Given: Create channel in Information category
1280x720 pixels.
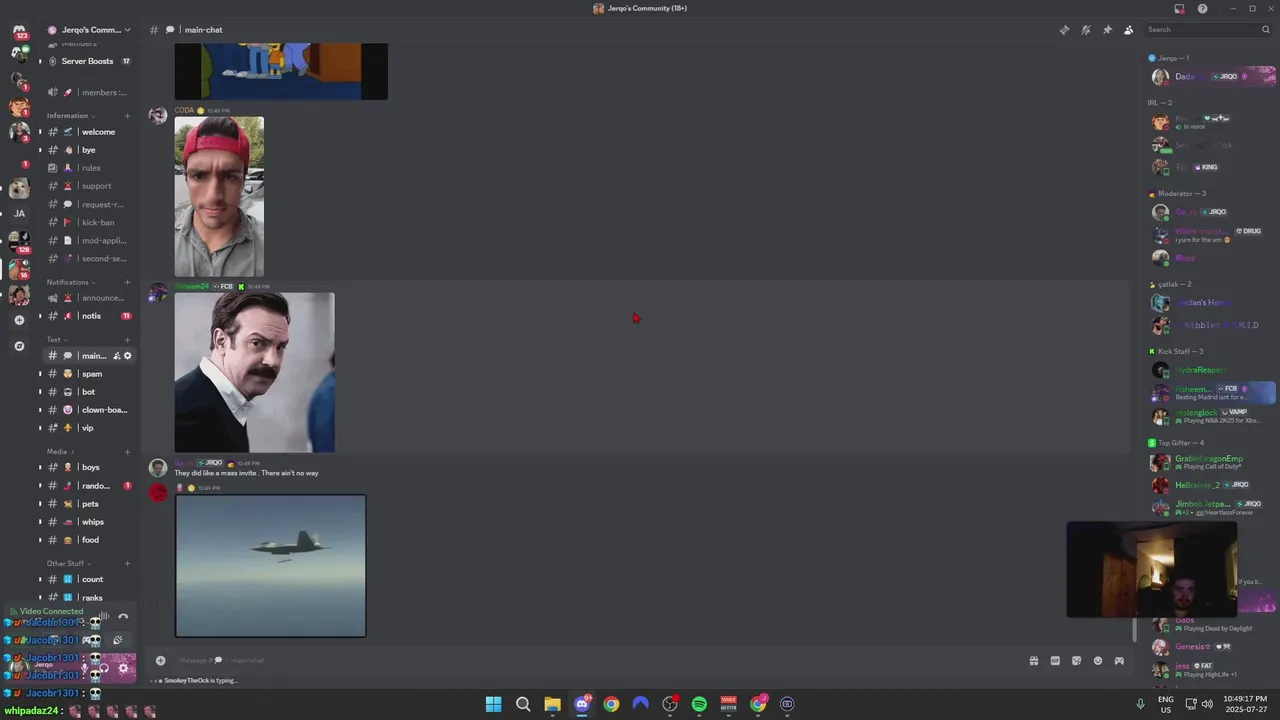Looking at the screenshot, I should [x=127, y=116].
